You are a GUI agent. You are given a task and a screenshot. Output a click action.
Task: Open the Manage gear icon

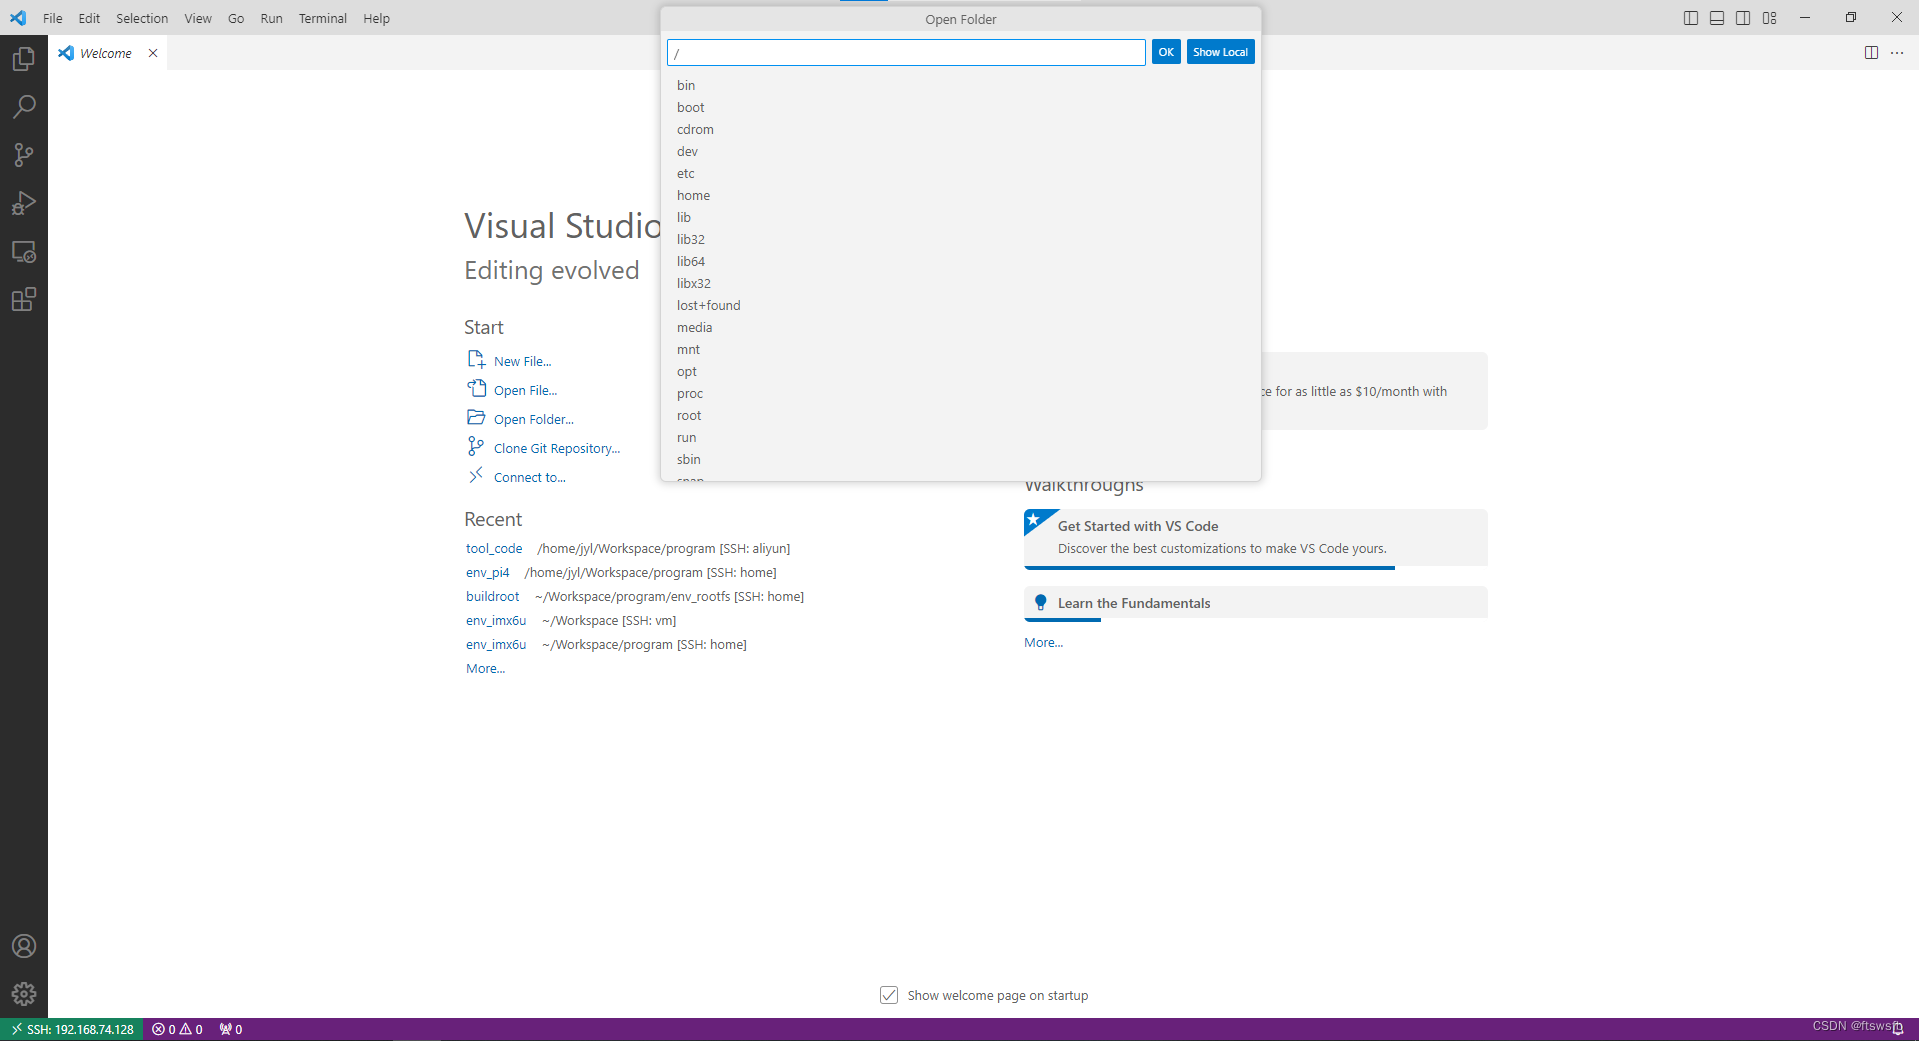[24, 994]
